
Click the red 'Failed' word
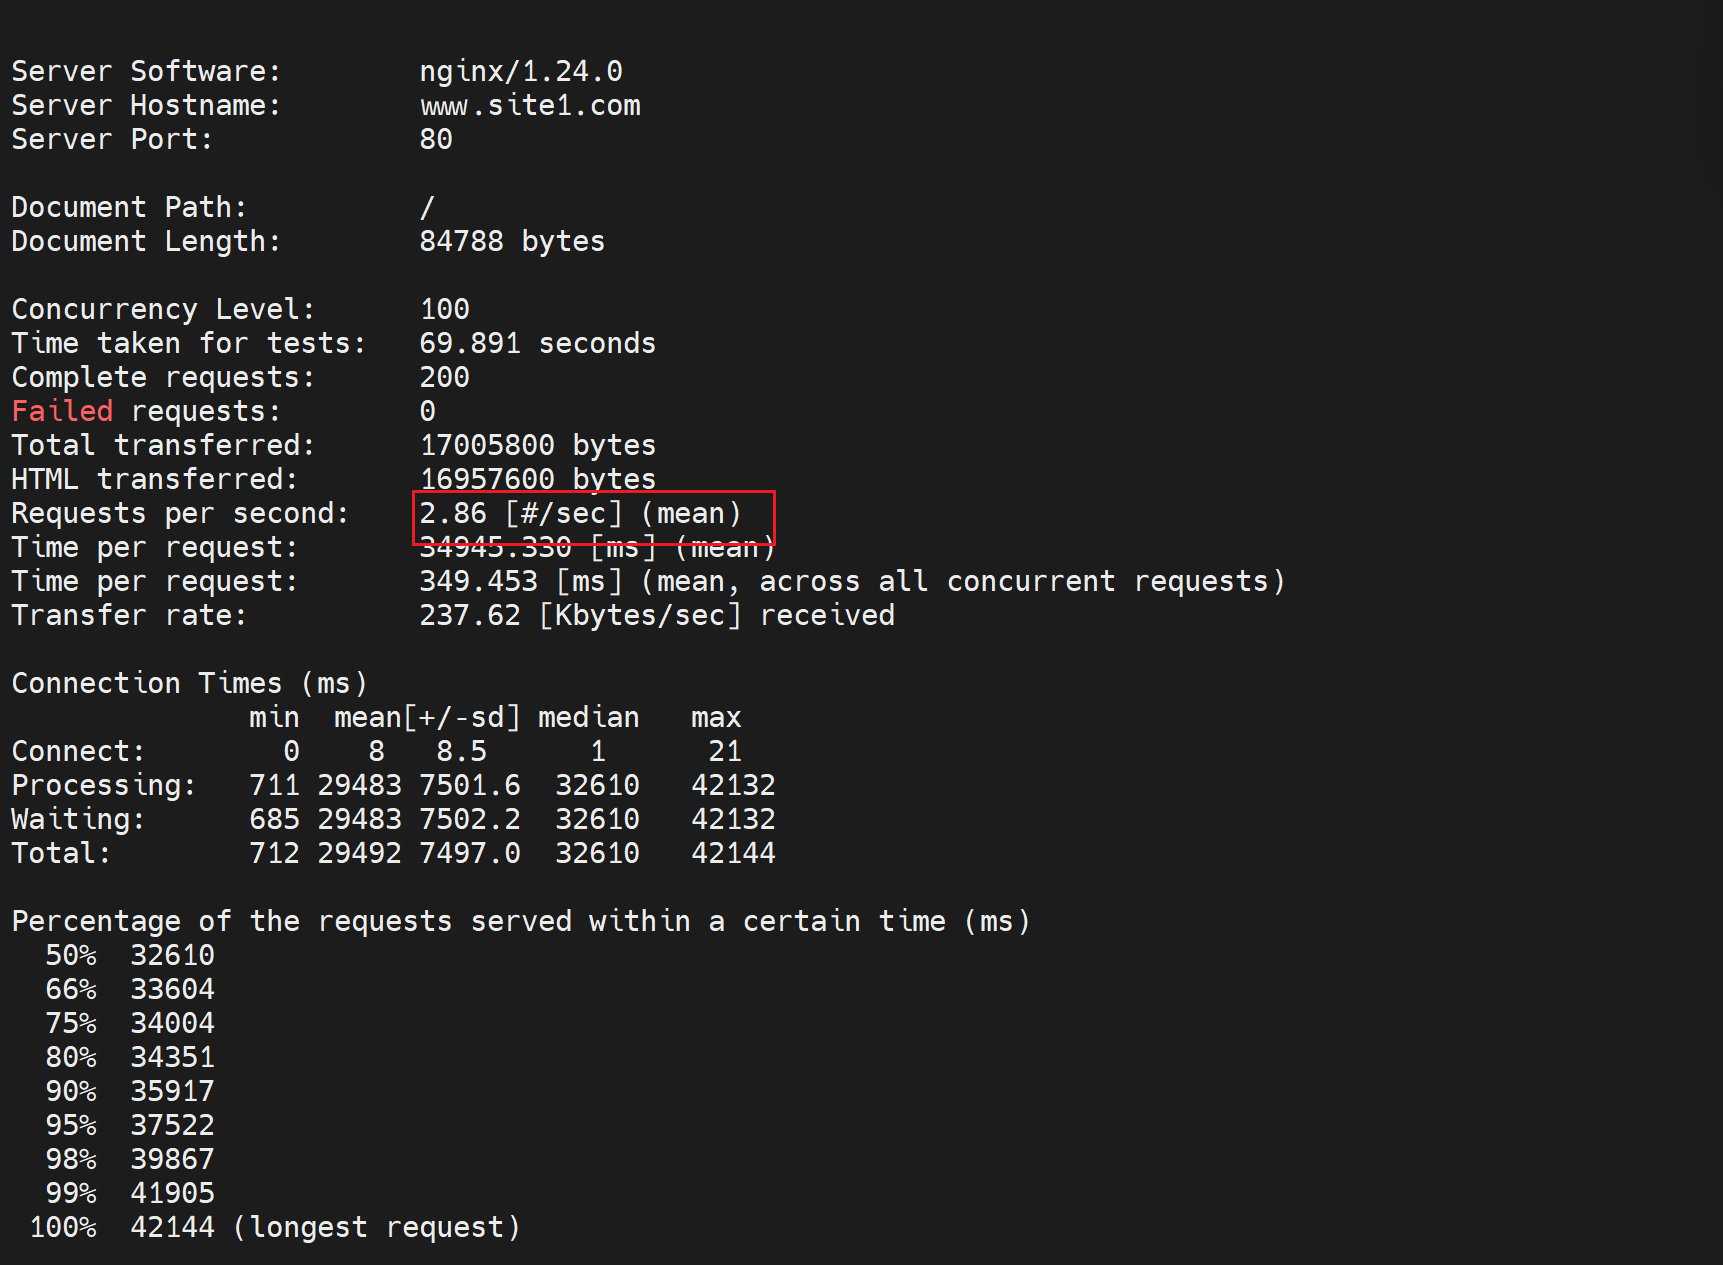click(62, 412)
